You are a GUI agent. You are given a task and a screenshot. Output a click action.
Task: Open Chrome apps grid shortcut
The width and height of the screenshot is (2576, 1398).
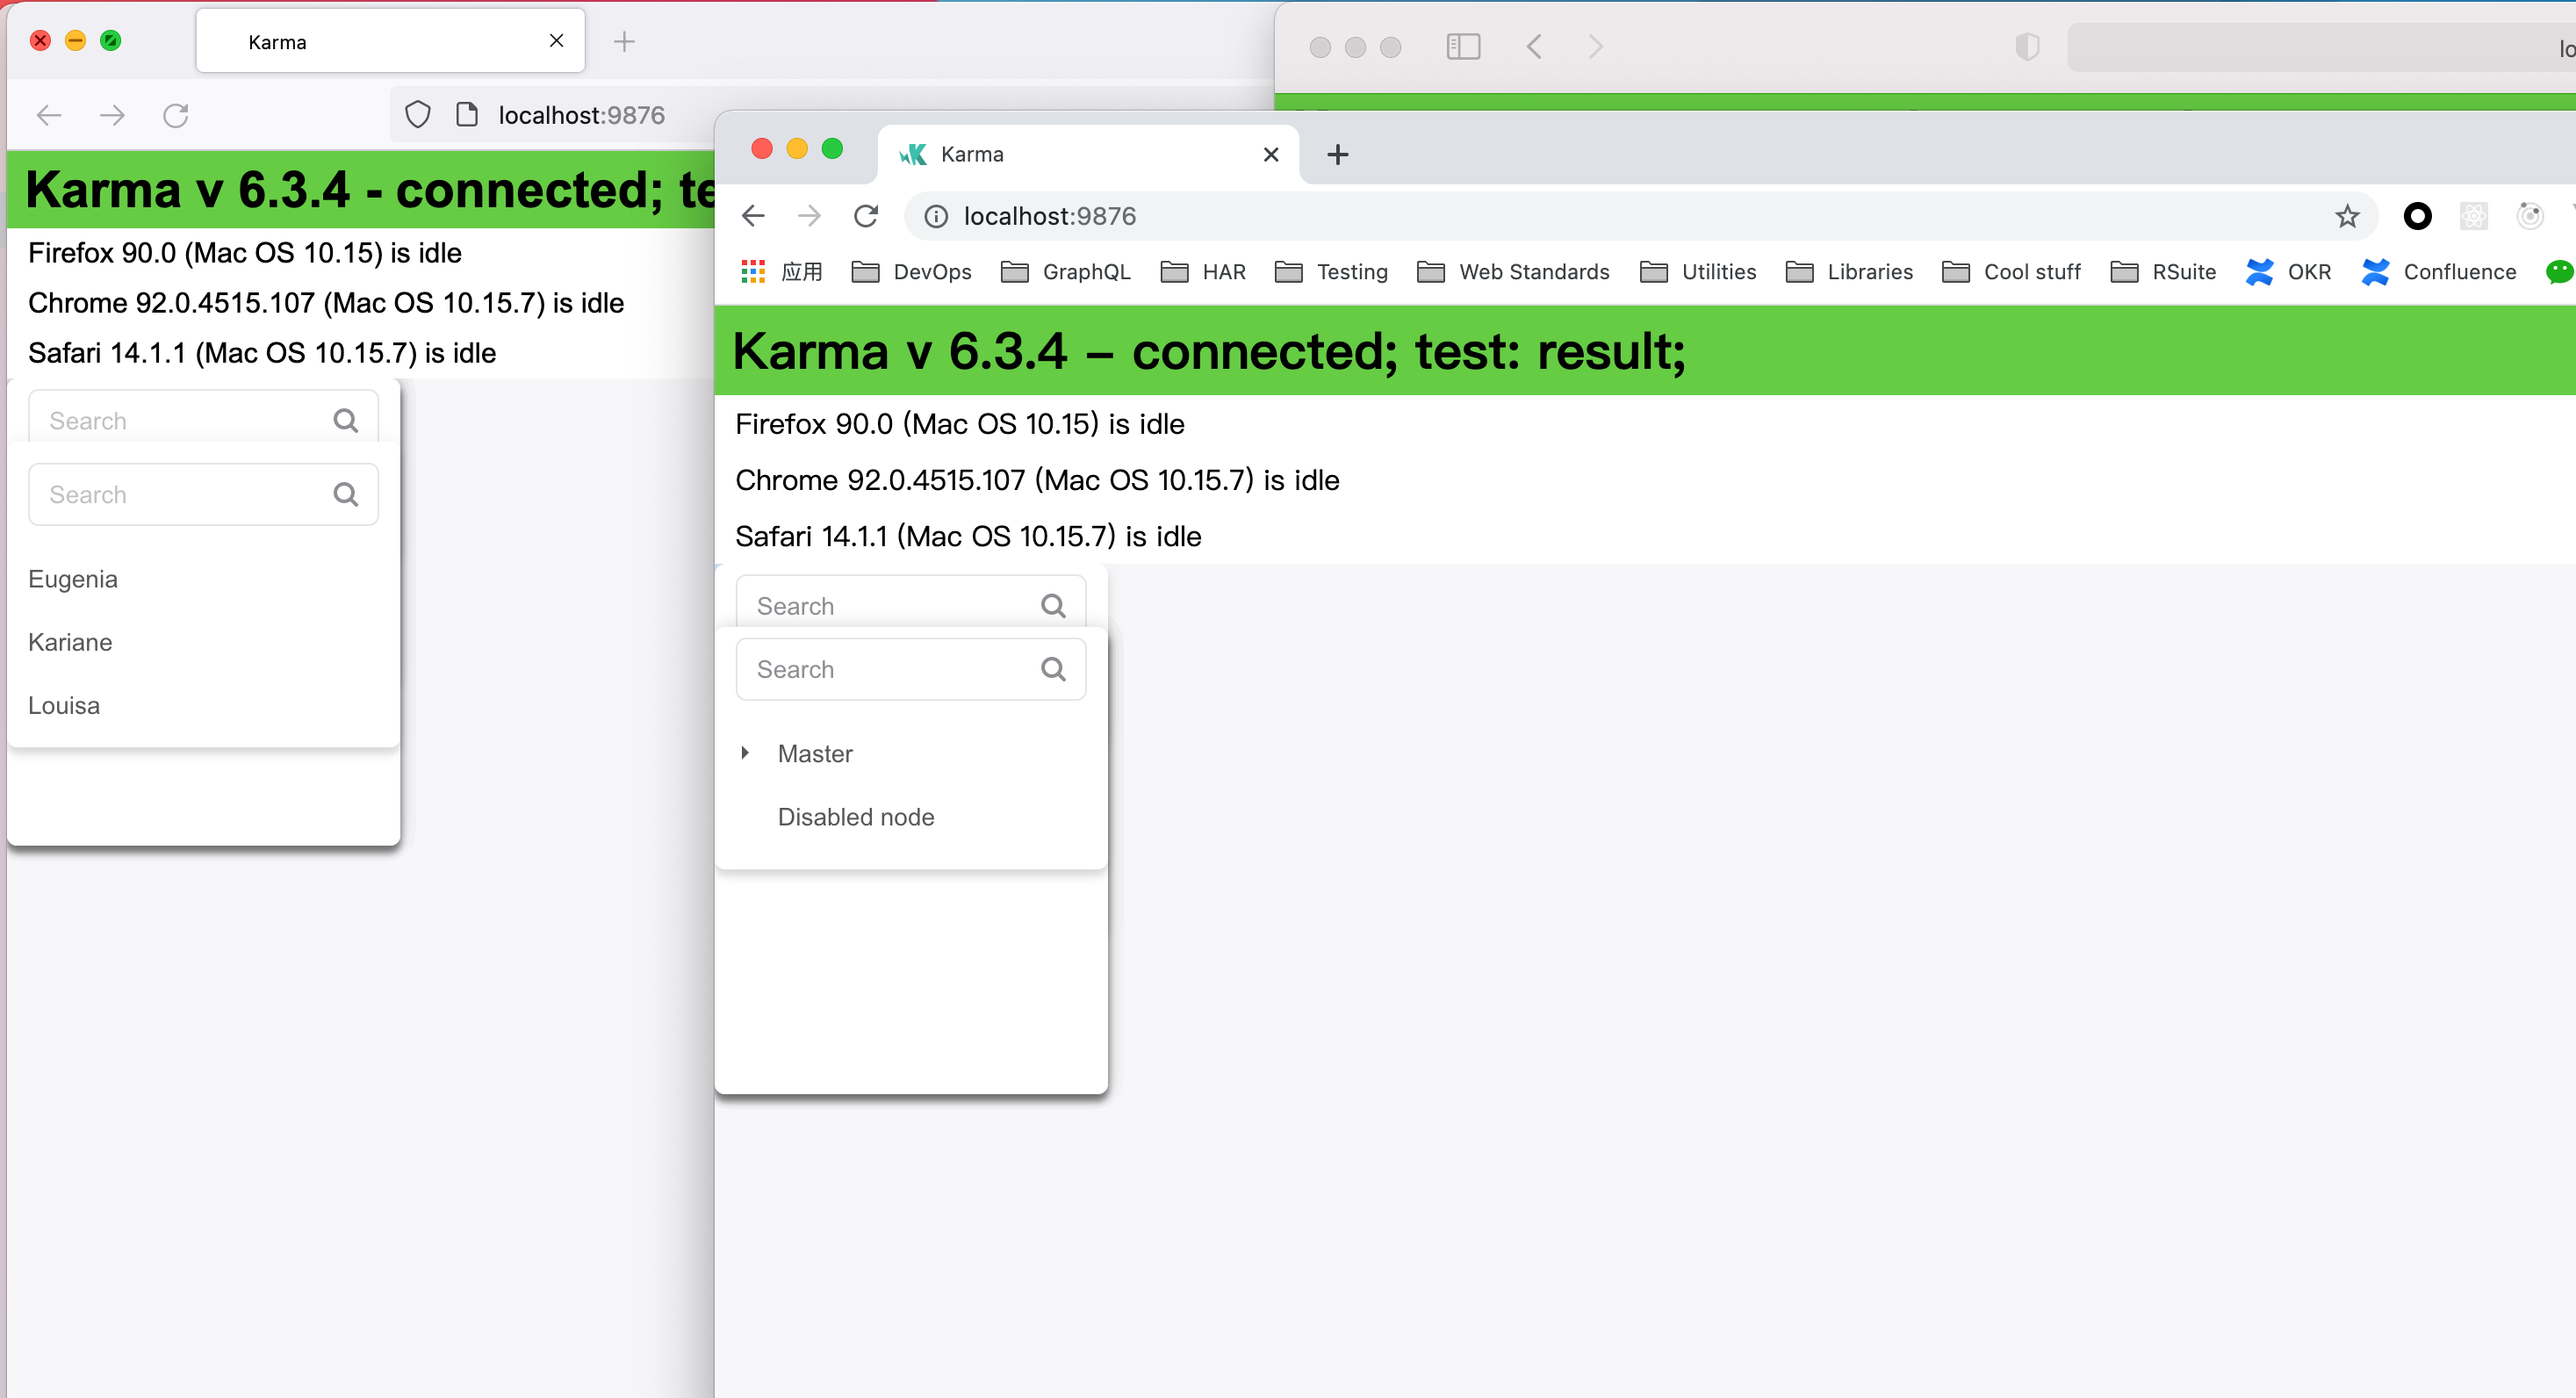tap(753, 272)
